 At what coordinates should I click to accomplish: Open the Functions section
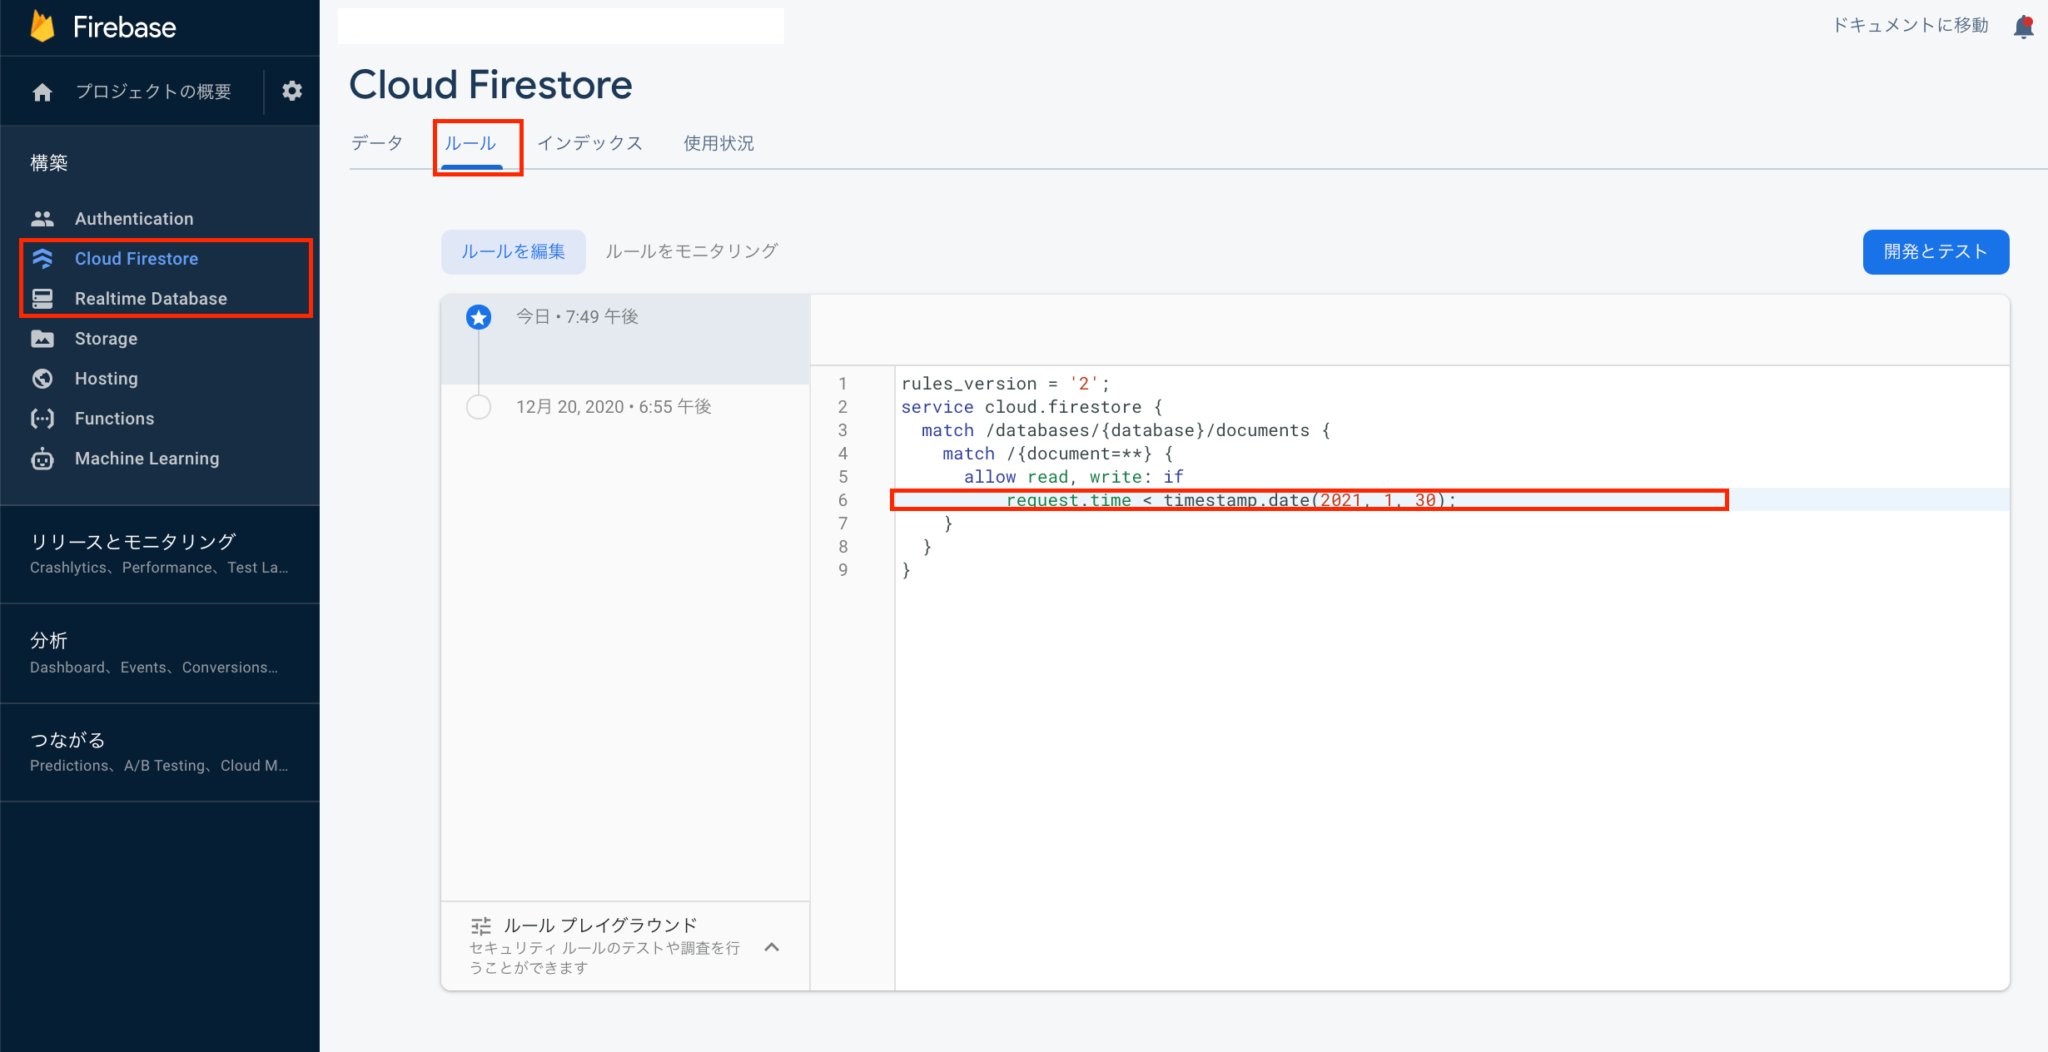(x=114, y=418)
